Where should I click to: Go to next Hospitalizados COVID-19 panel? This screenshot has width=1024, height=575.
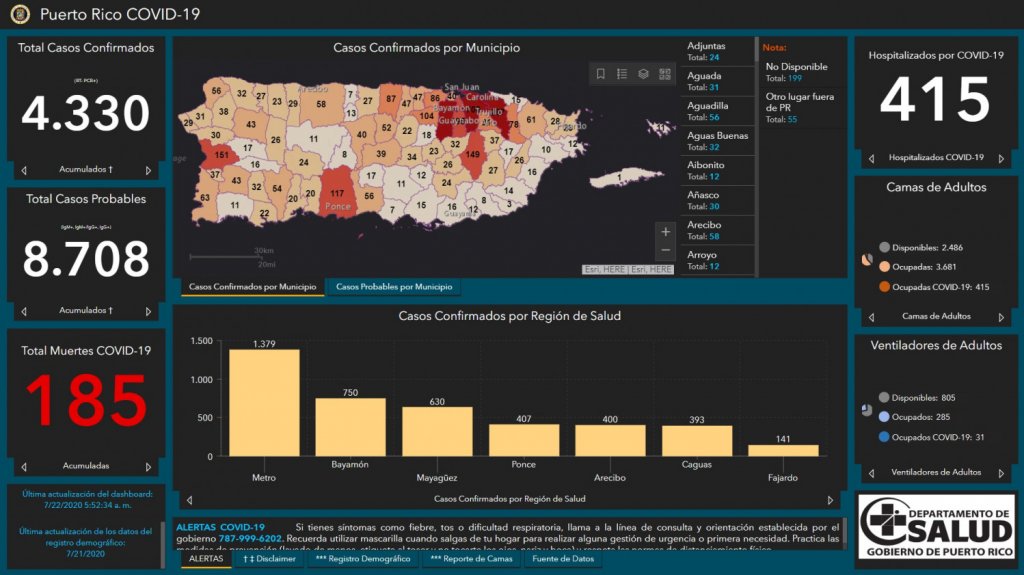pos(1000,158)
